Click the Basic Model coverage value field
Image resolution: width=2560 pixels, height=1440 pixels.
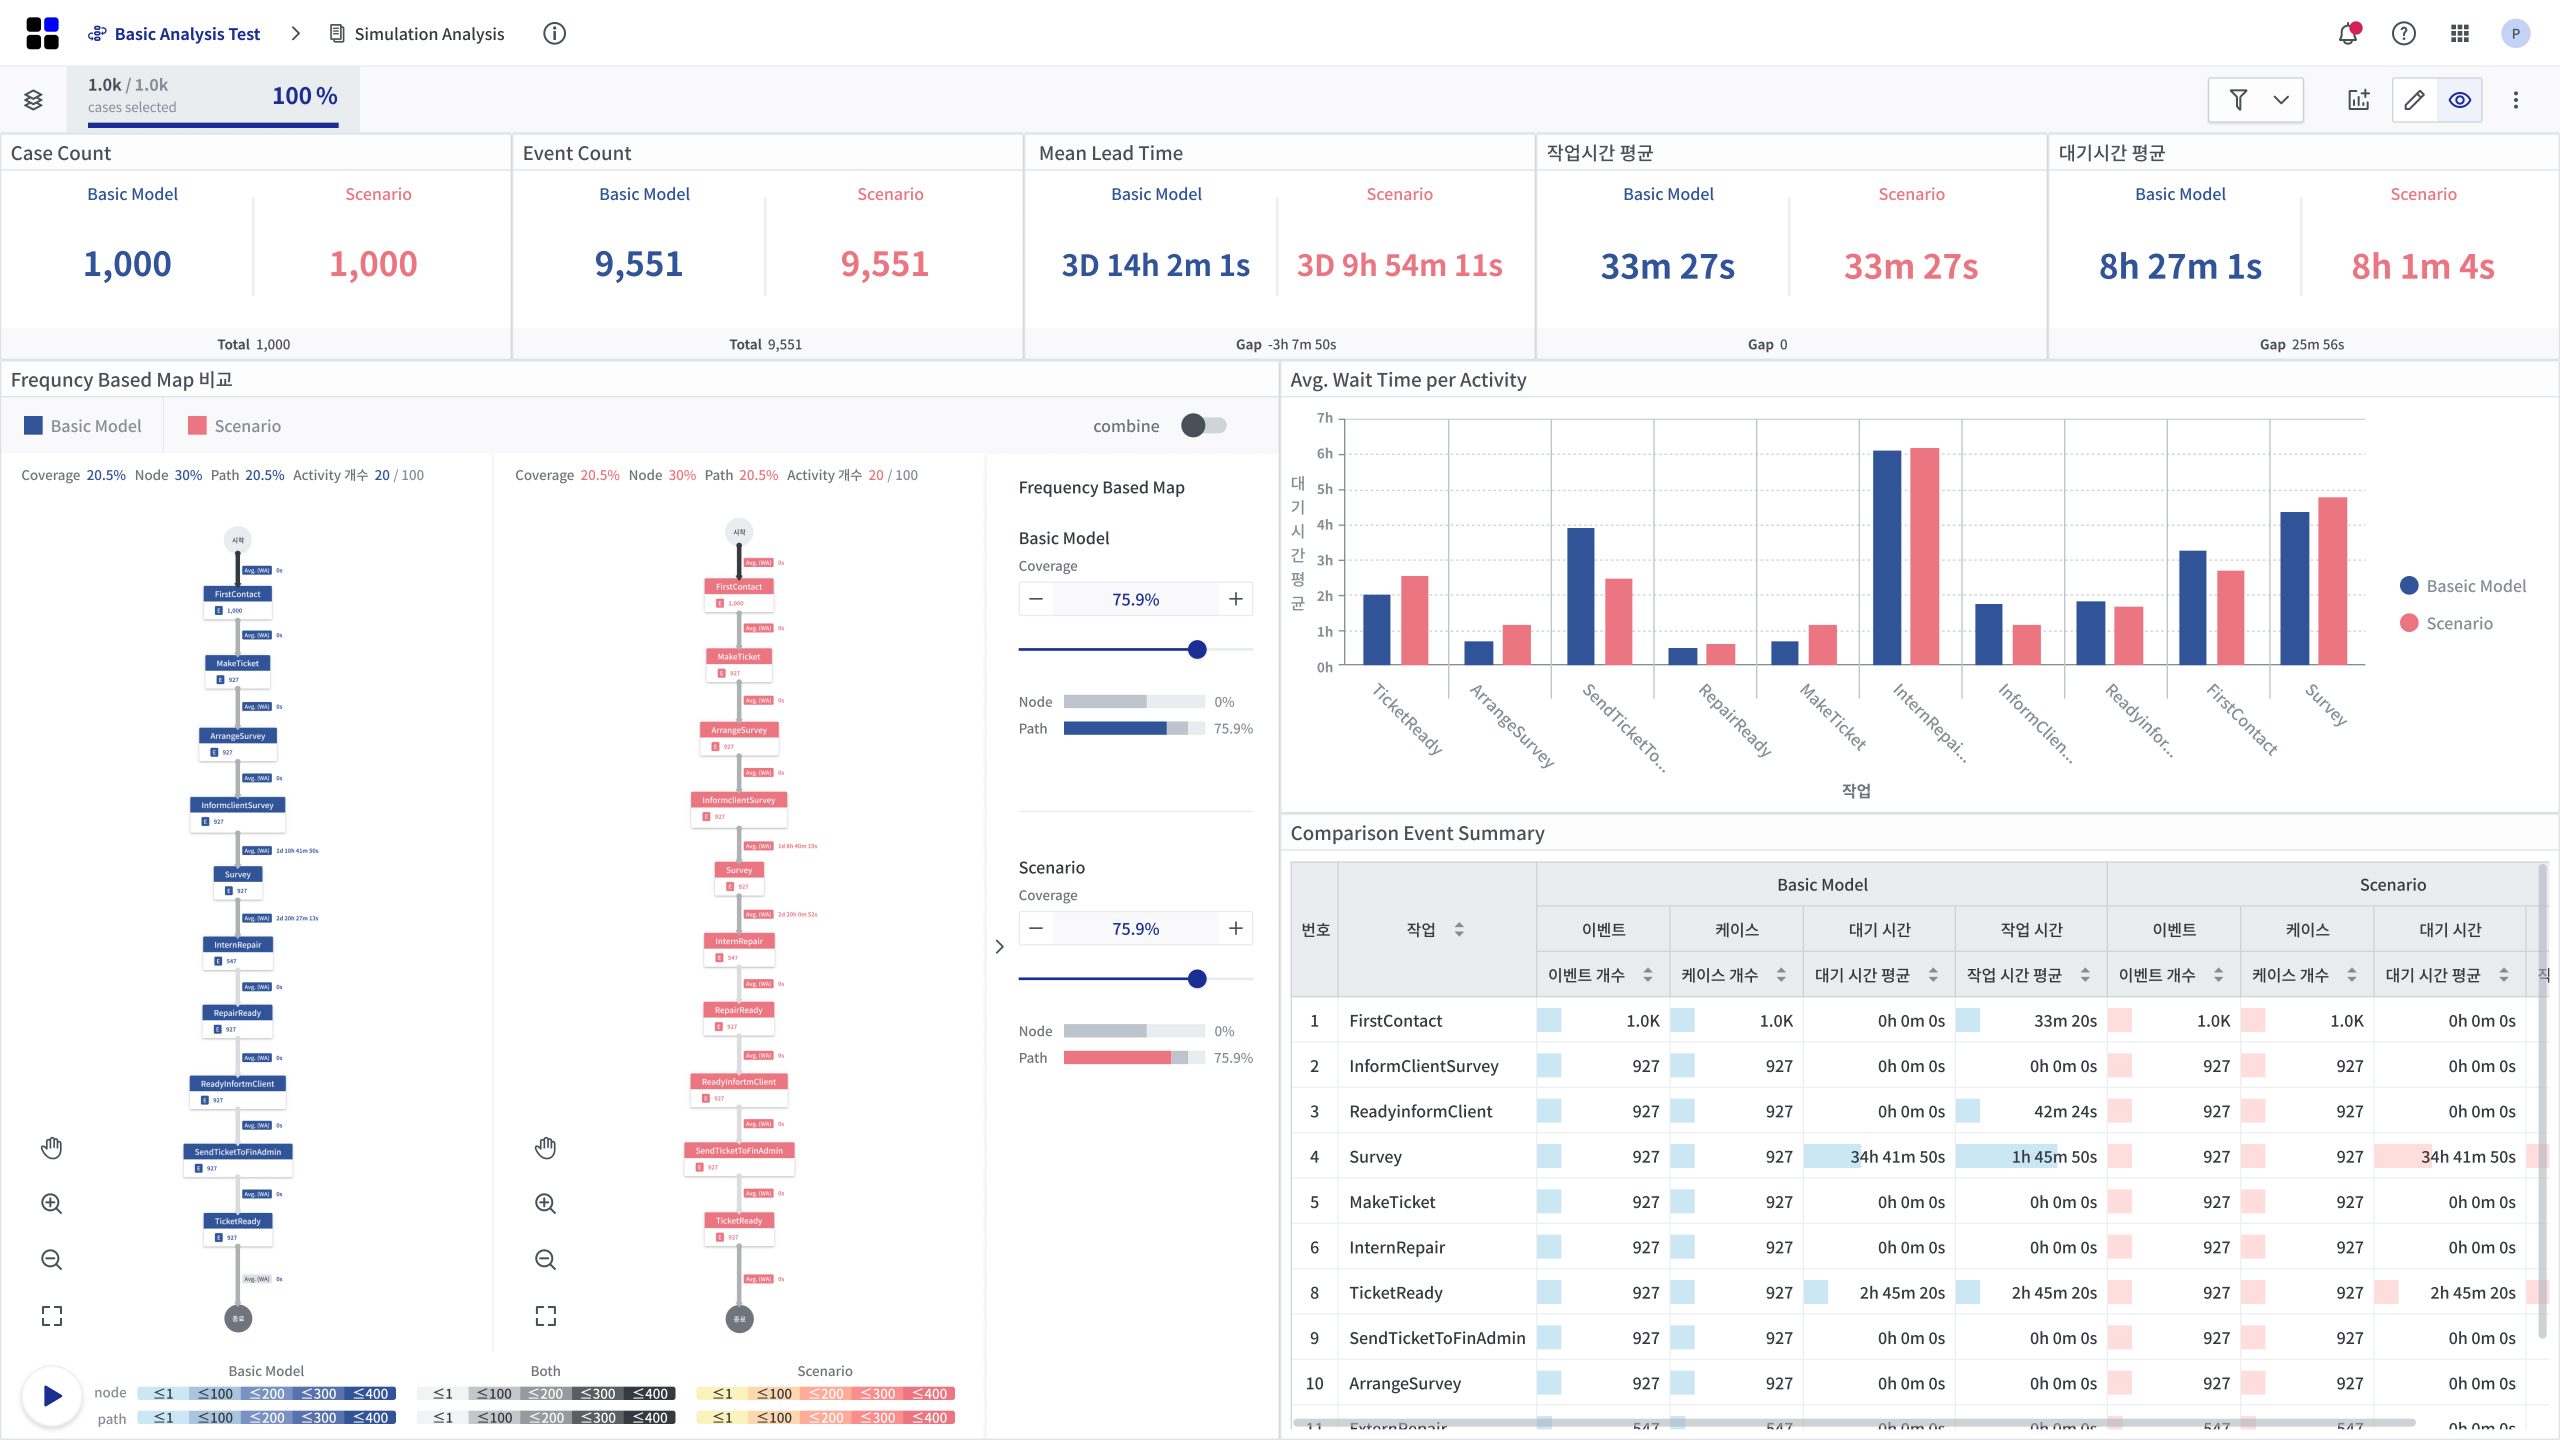[1136, 599]
